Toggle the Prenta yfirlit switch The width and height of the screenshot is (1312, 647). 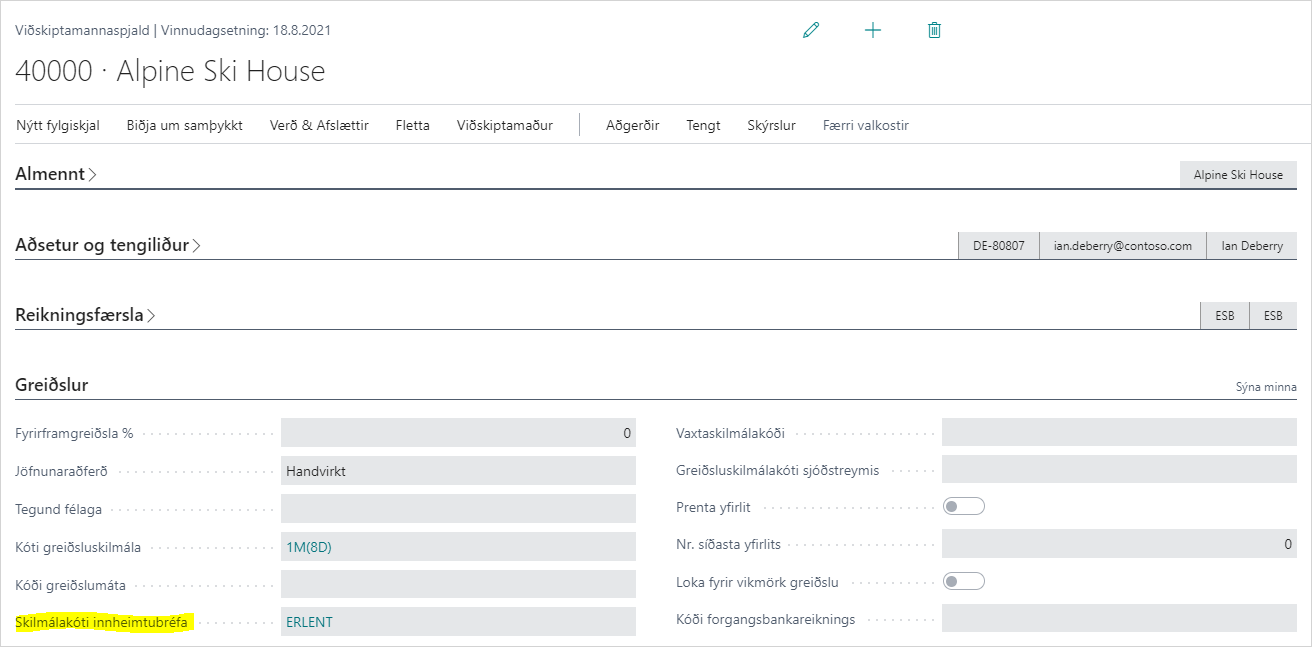[x=964, y=507]
